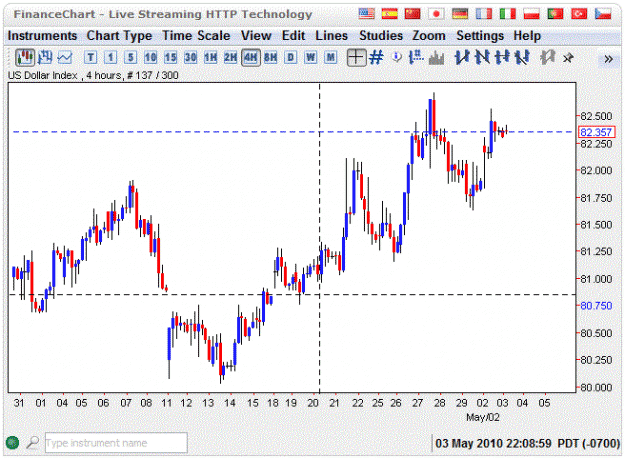625x458 pixels.
Task: Click the green connection status indicator
Action: pyautogui.click(x=13, y=442)
